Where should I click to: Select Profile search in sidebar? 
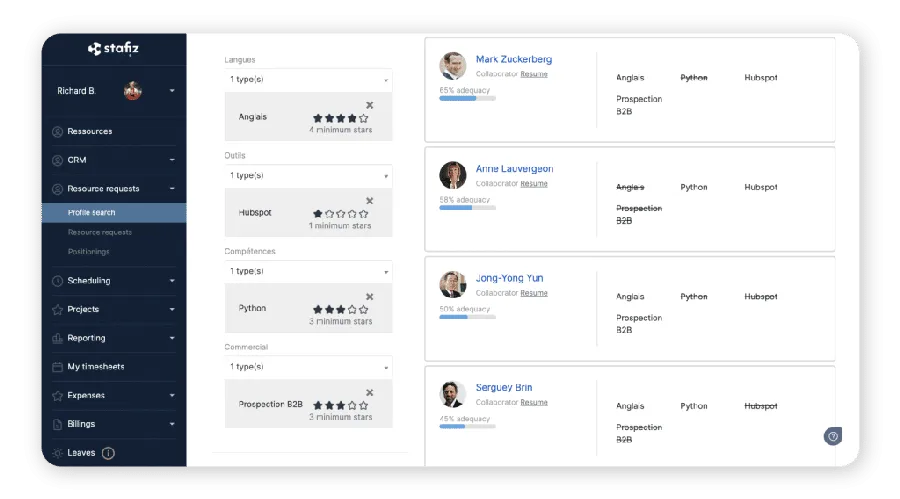tap(91, 212)
